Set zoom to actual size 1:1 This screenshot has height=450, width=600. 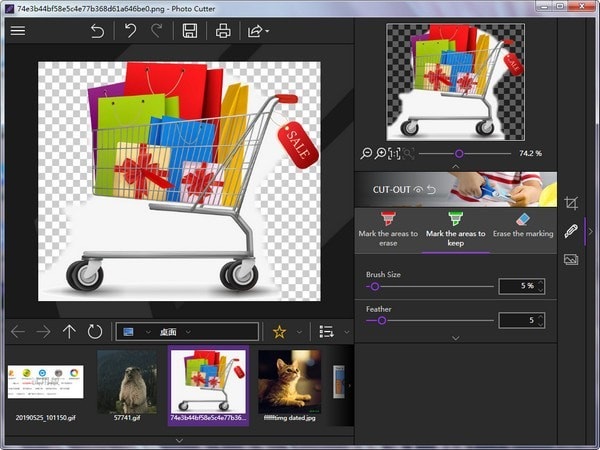point(394,153)
